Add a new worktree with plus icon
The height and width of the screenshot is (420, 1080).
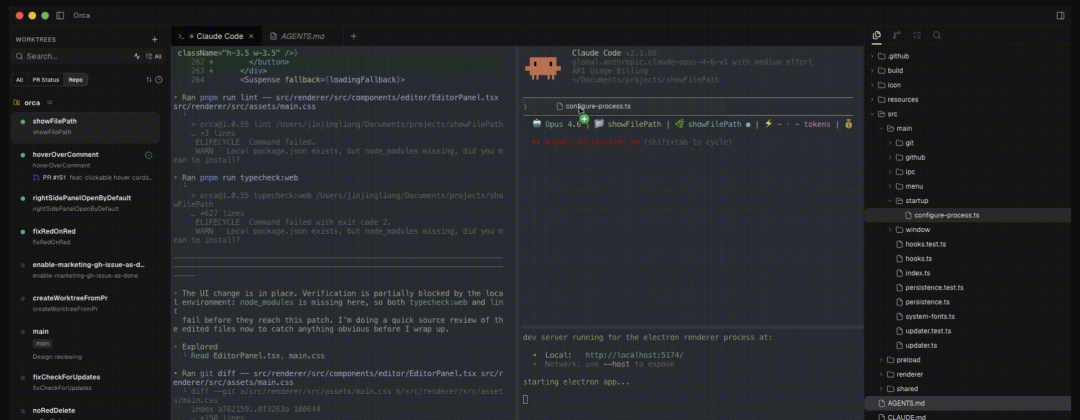pyautogui.click(x=154, y=40)
